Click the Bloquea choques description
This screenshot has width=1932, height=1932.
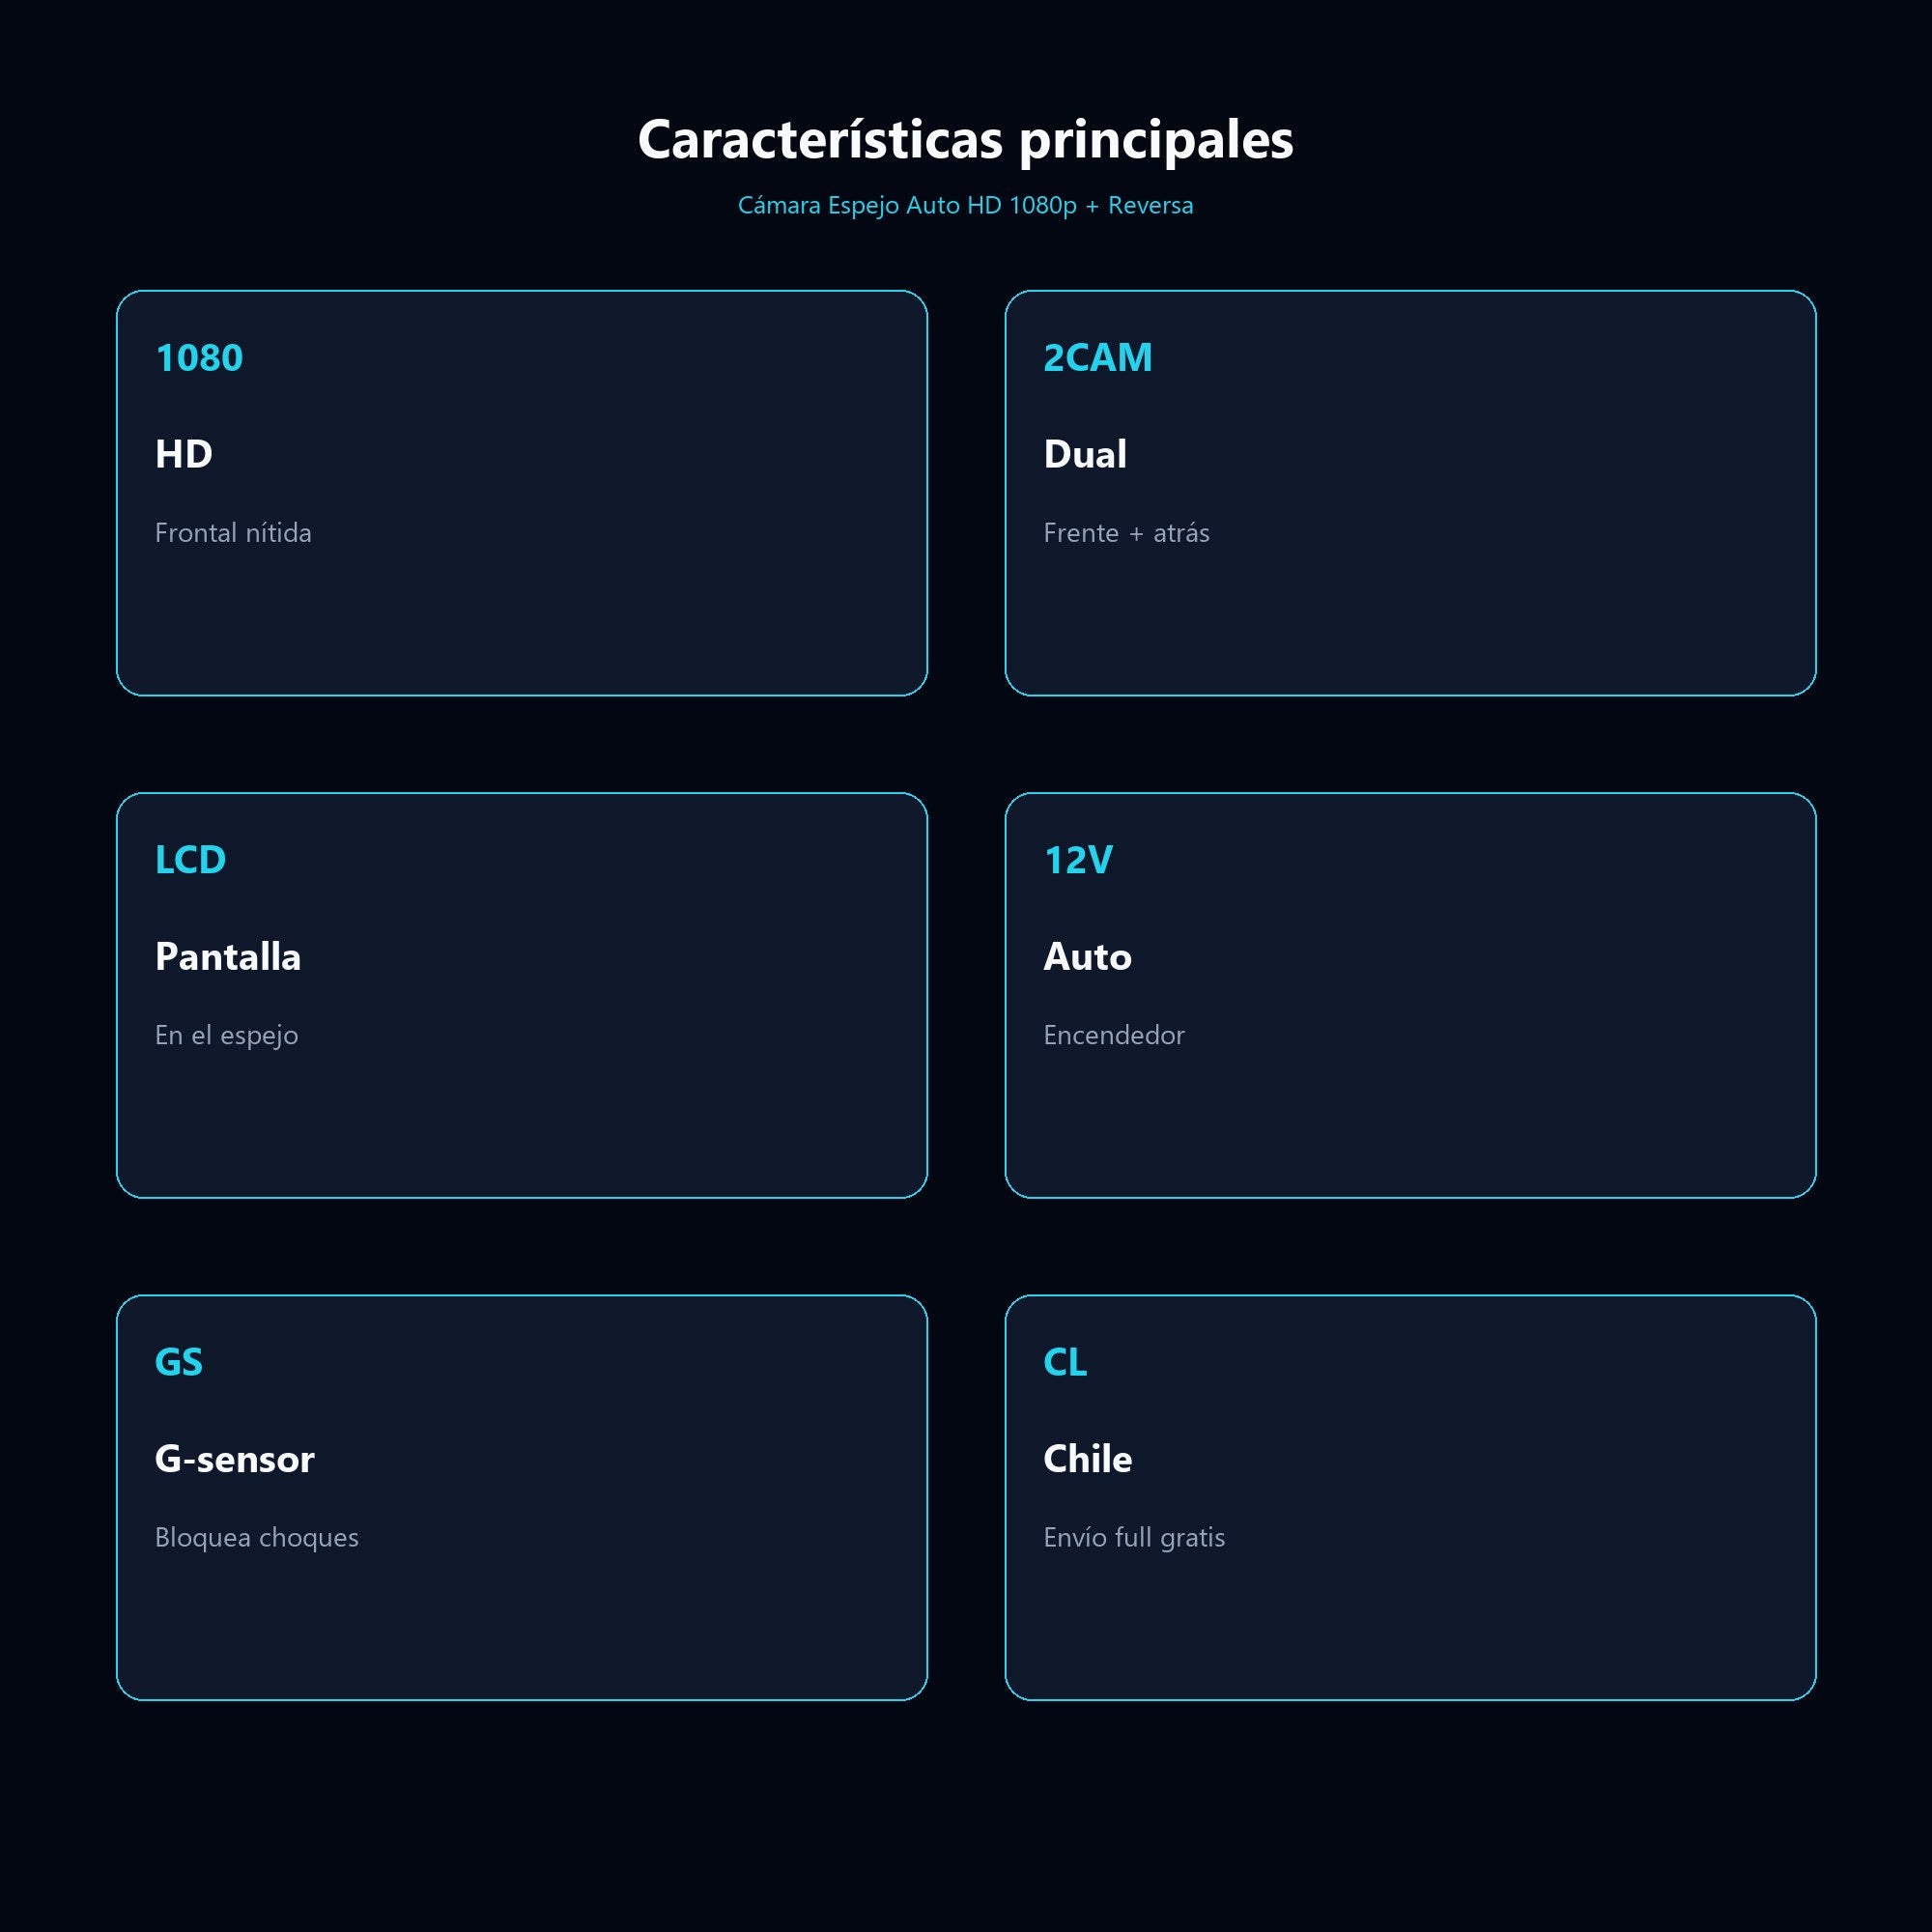257,1537
